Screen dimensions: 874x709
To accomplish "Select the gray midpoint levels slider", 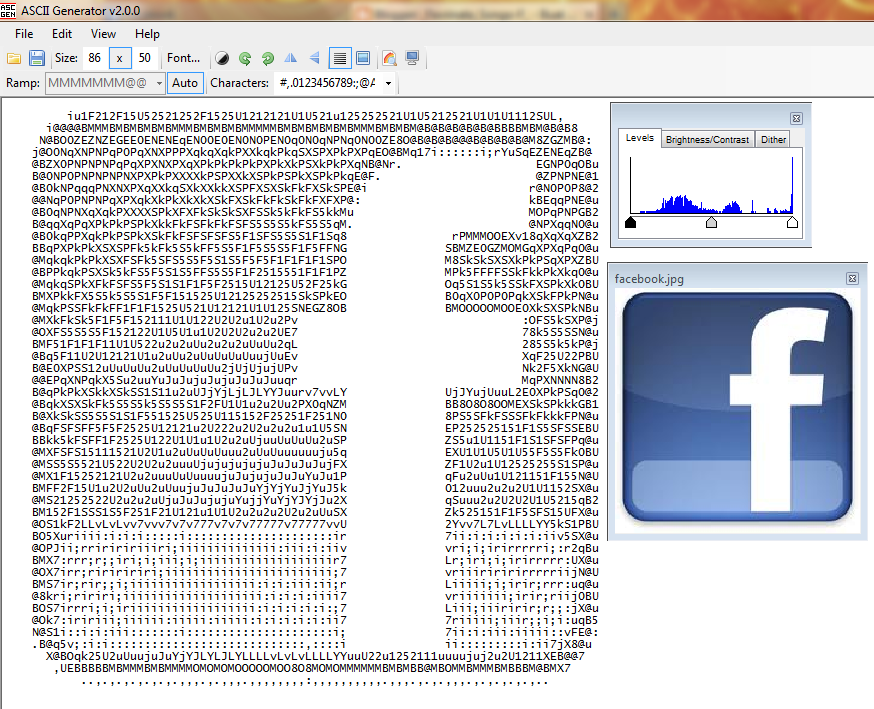I will (x=711, y=222).
